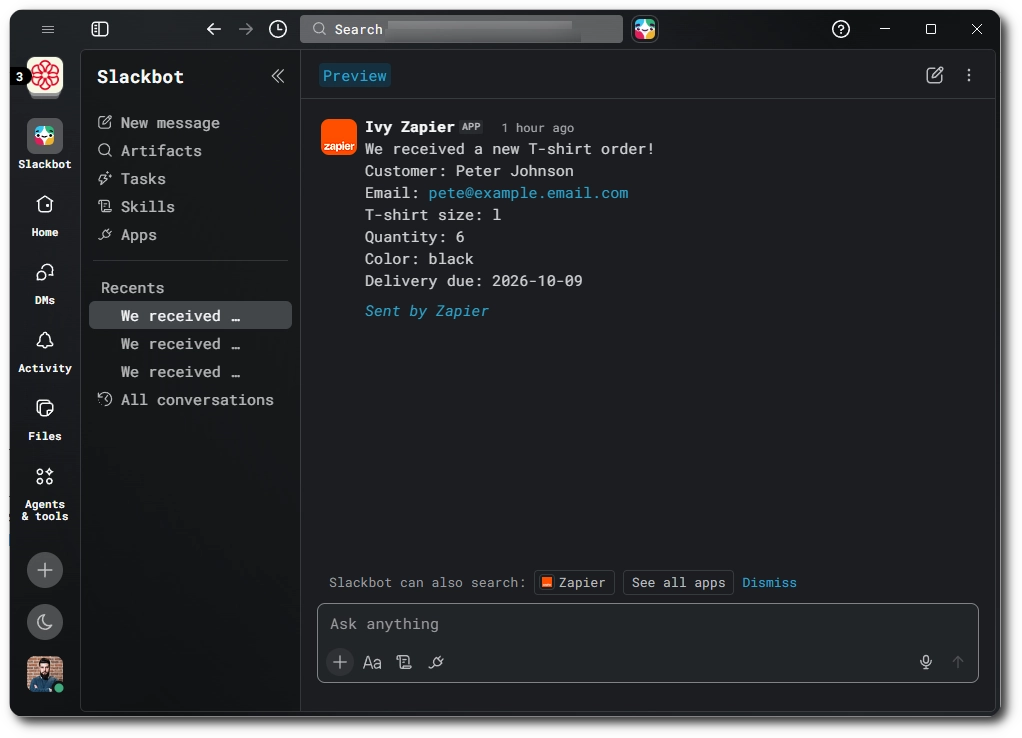Viewport: 1022px width, 738px height.
Task: Open the user profile avatar
Action: [45, 674]
